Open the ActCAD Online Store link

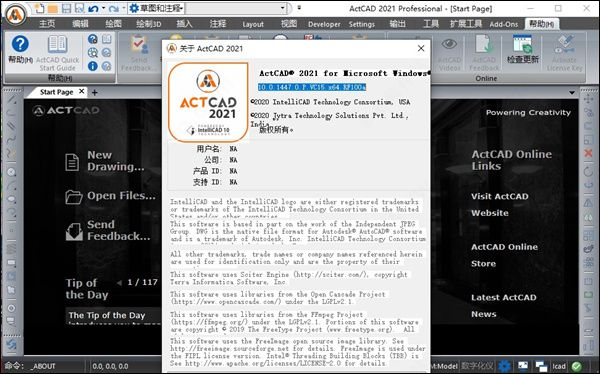coord(504,255)
